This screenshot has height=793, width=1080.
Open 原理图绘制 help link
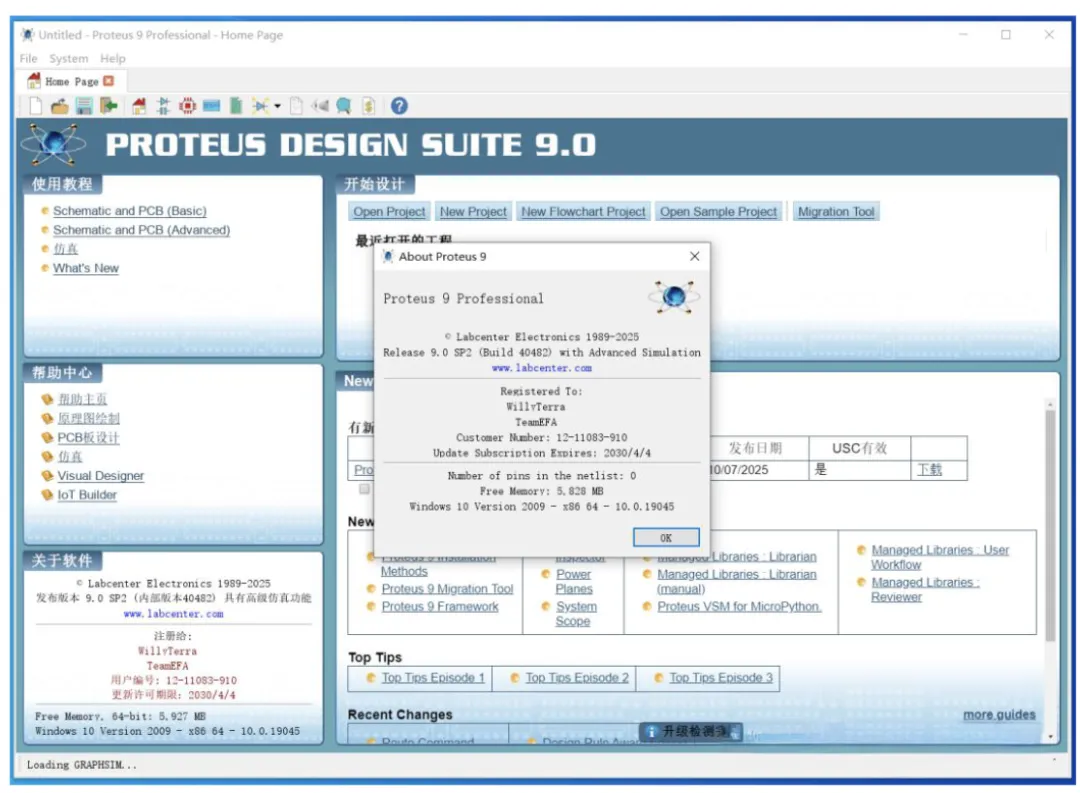(88, 418)
